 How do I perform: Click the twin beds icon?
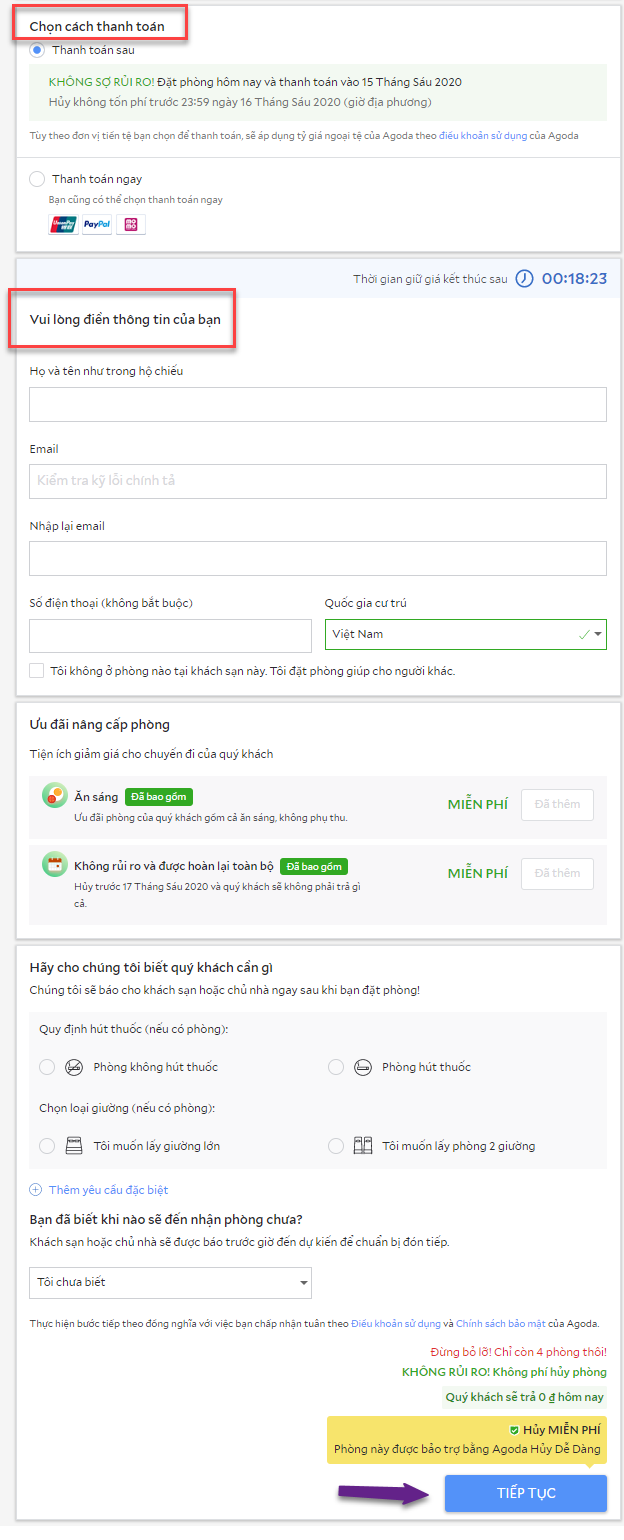pyautogui.click(x=363, y=1146)
